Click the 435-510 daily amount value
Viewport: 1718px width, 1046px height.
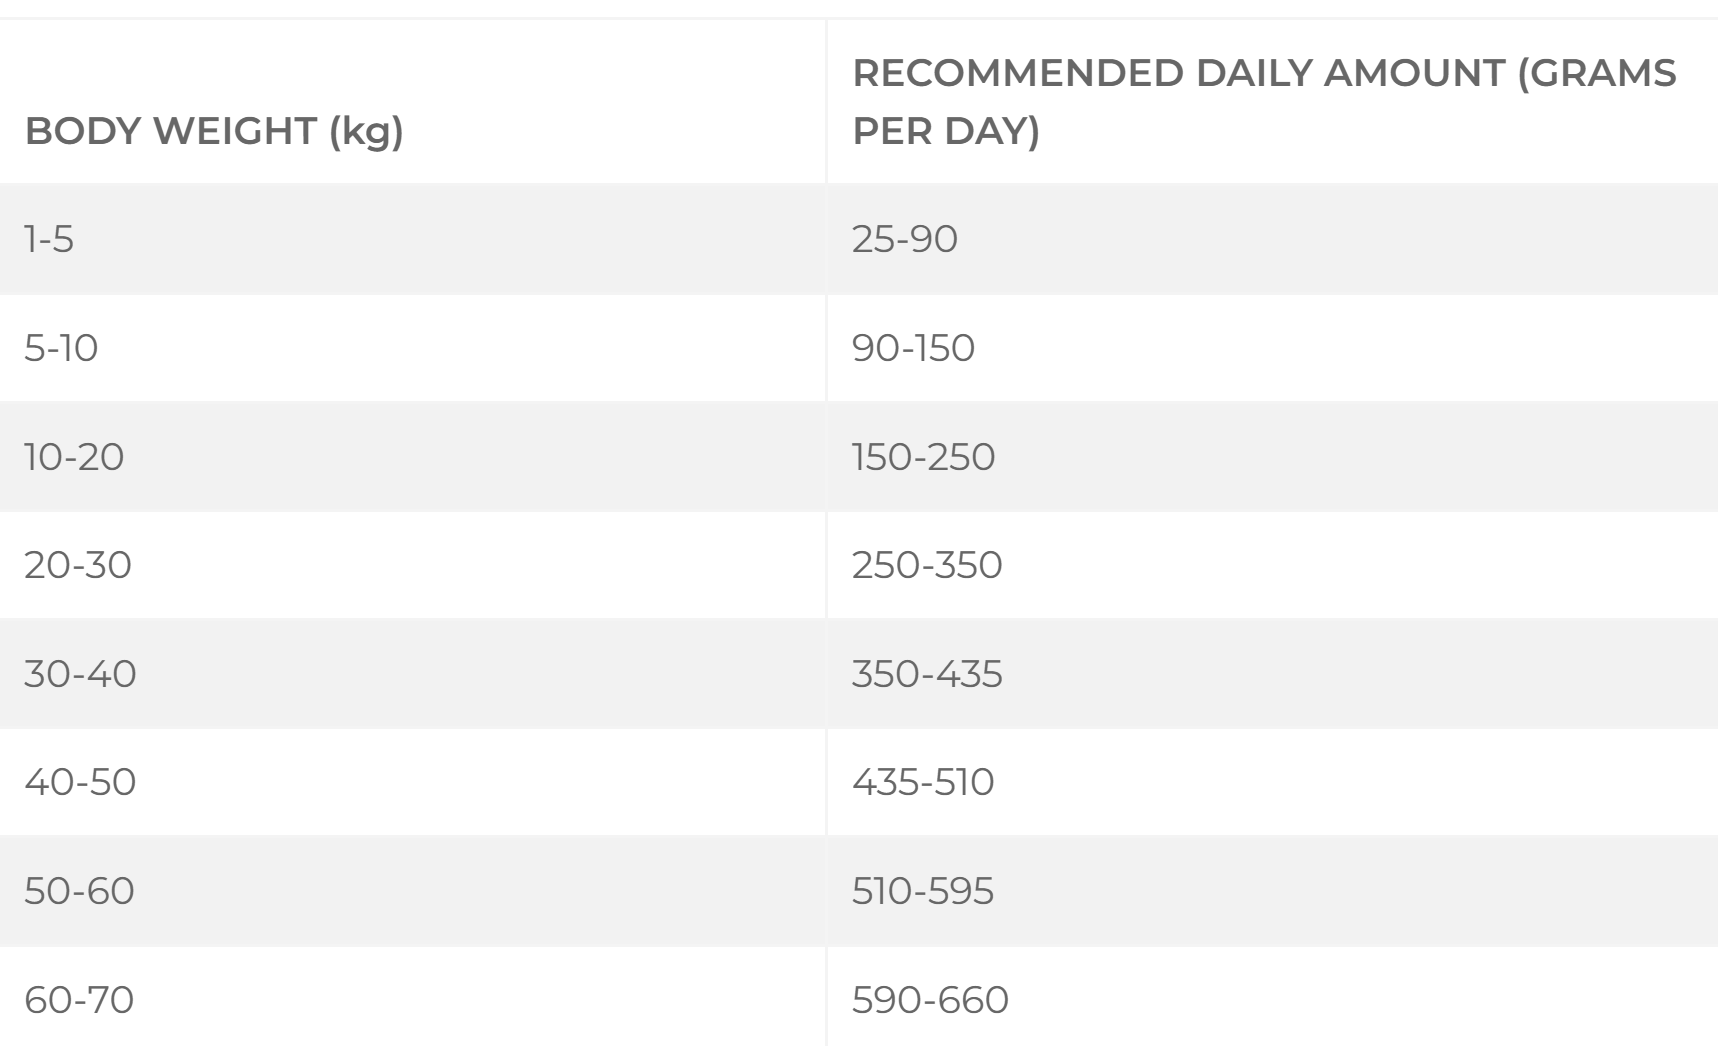tap(923, 782)
